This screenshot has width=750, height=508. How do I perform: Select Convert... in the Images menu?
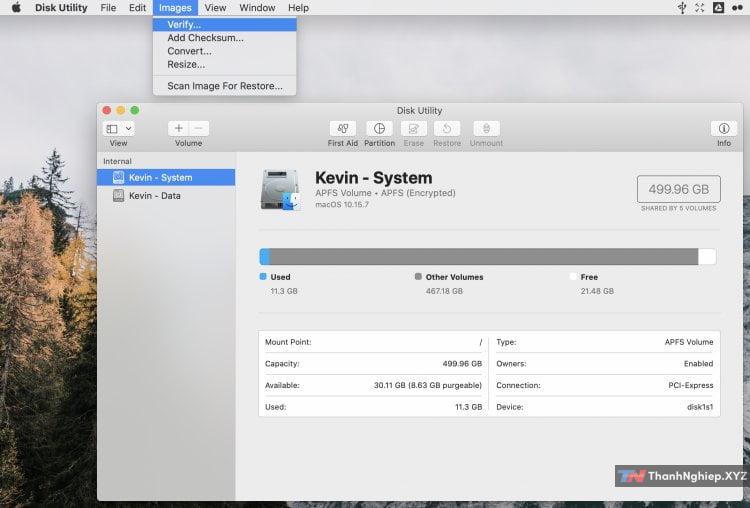[189, 51]
